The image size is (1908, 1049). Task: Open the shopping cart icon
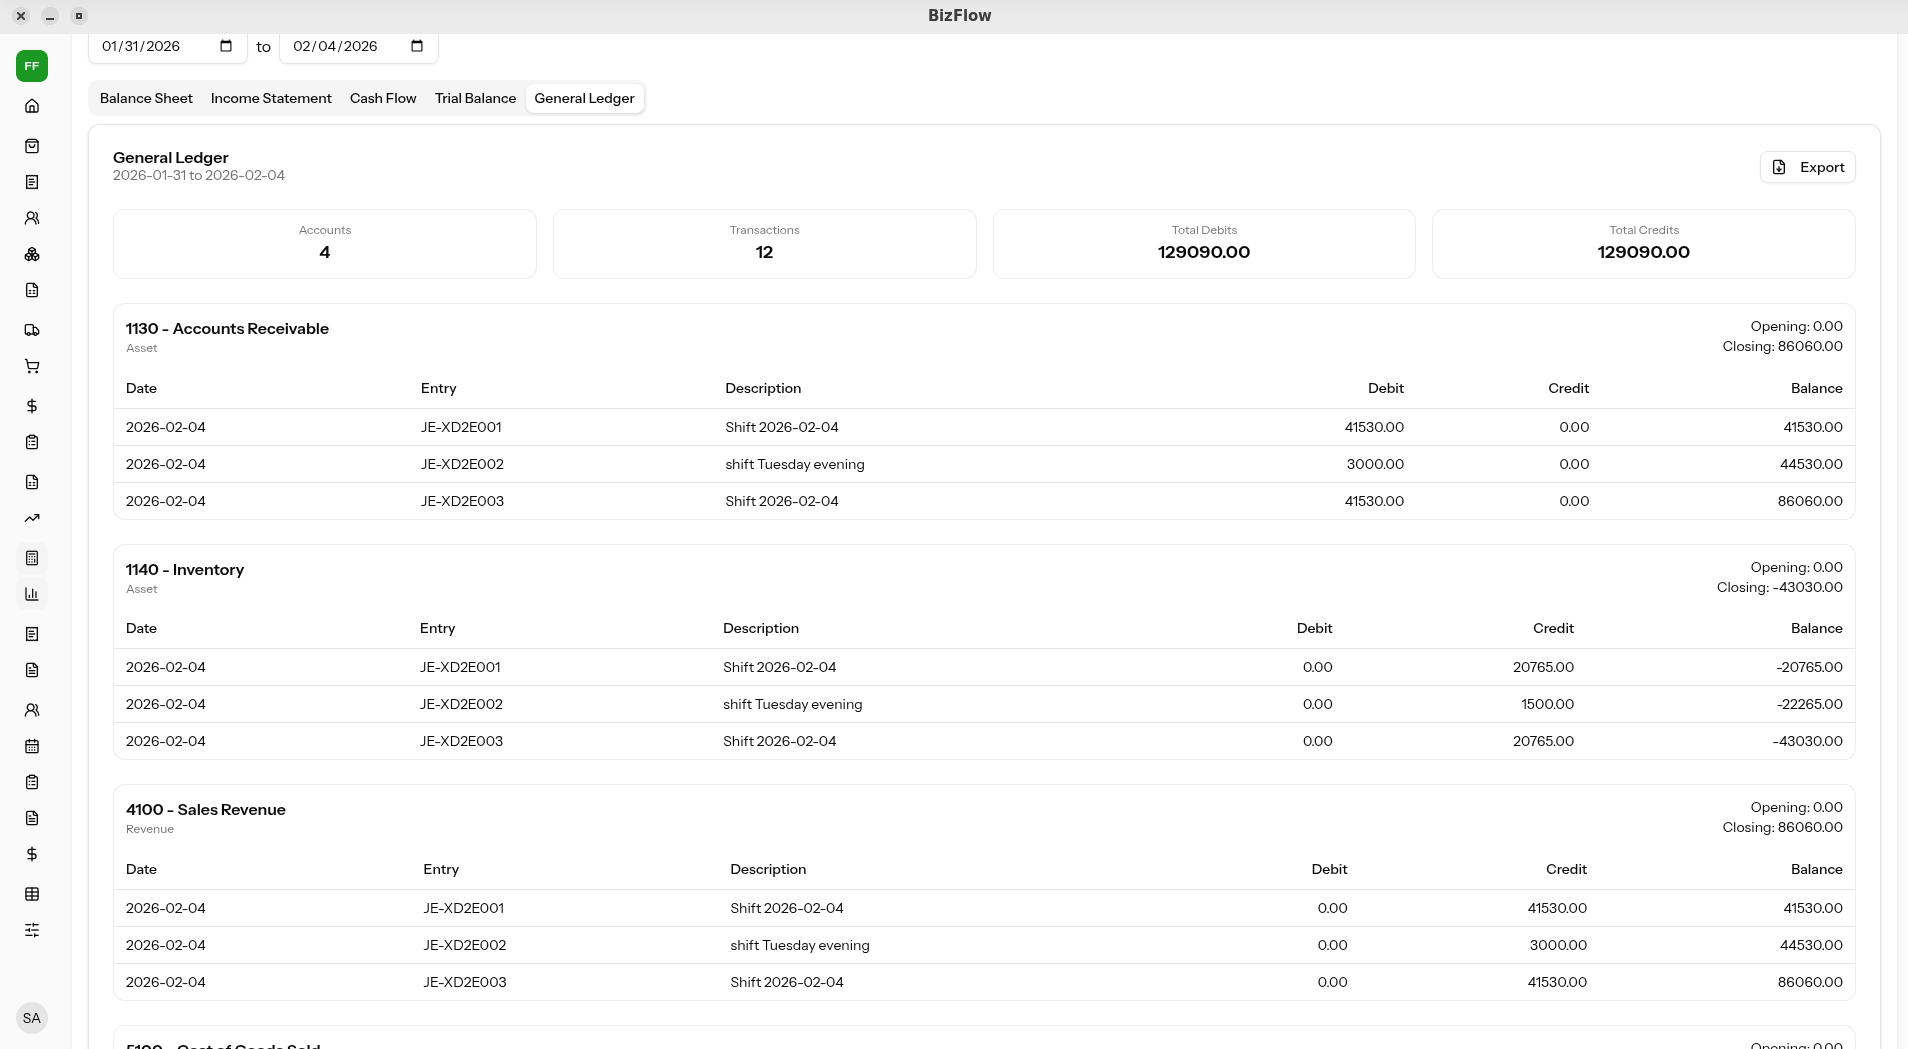click(x=32, y=366)
